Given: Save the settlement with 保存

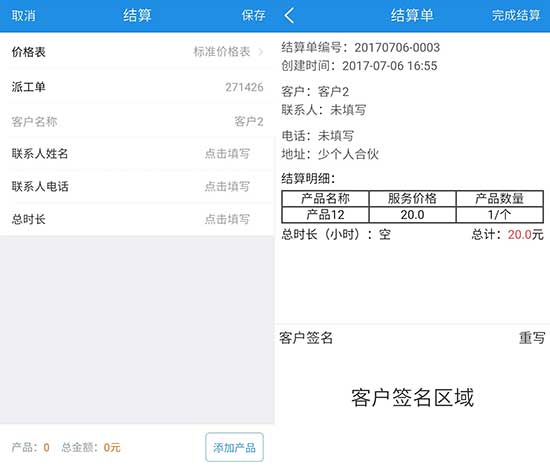Looking at the screenshot, I should 253,15.
